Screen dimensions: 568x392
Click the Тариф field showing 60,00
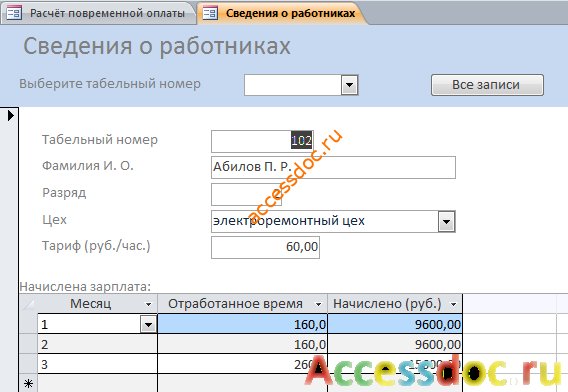coord(265,247)
